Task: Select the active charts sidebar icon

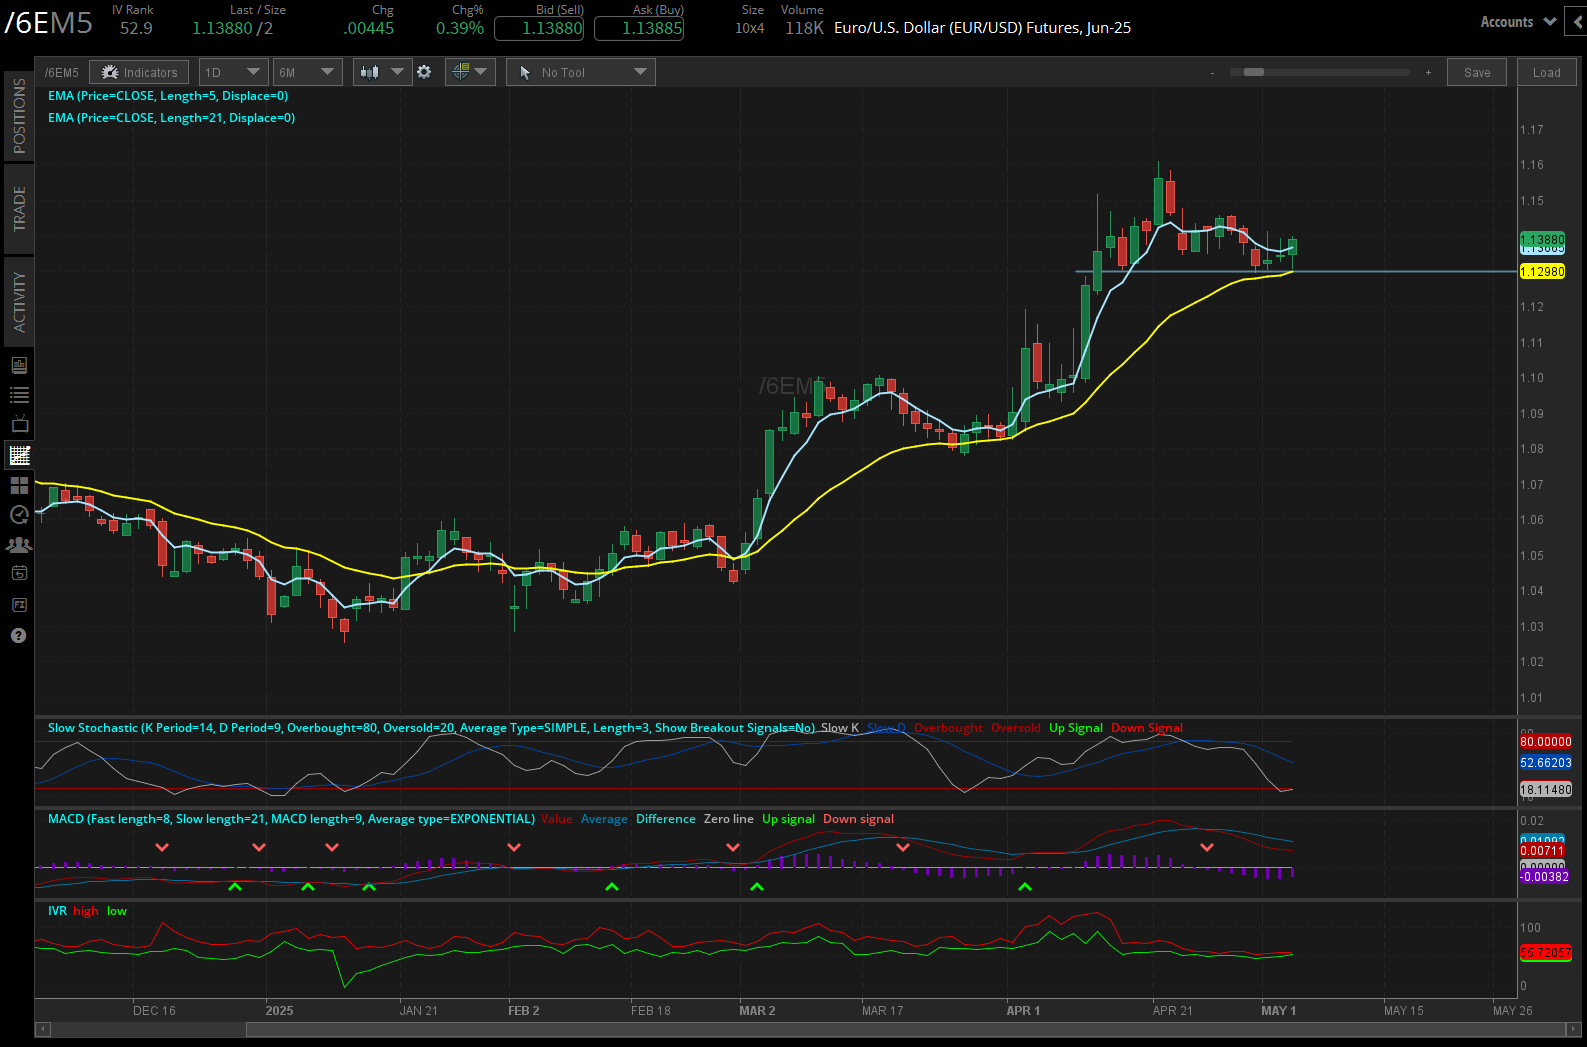Action: [x=19, y=455]
